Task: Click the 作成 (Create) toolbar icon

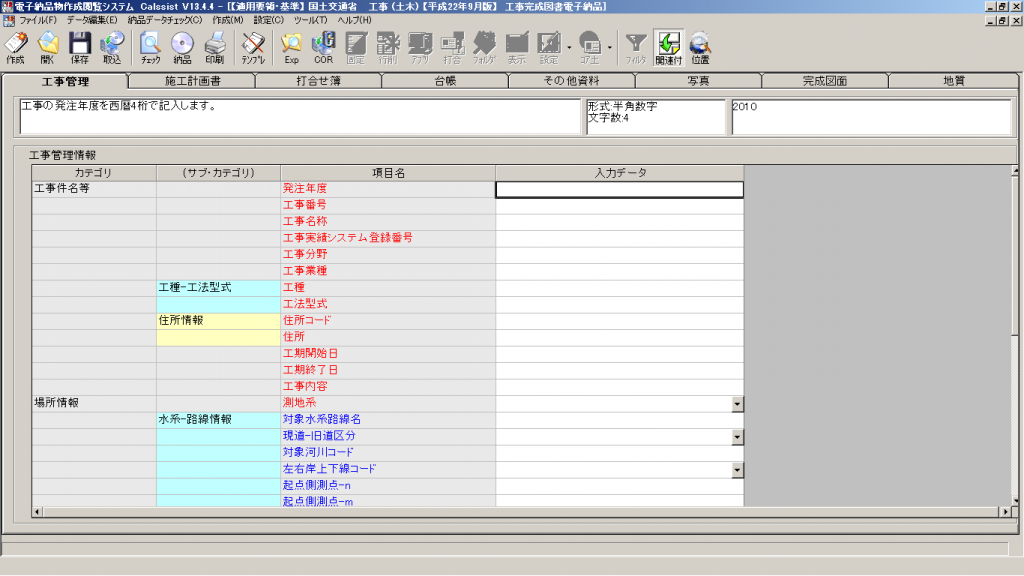Action: [x=15, y=47]
